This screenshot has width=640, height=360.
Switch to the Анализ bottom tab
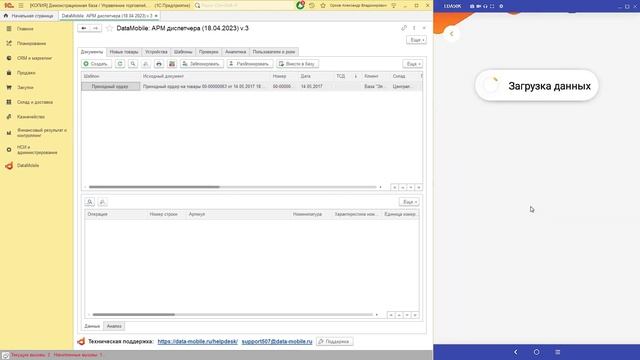click(114, 326)
